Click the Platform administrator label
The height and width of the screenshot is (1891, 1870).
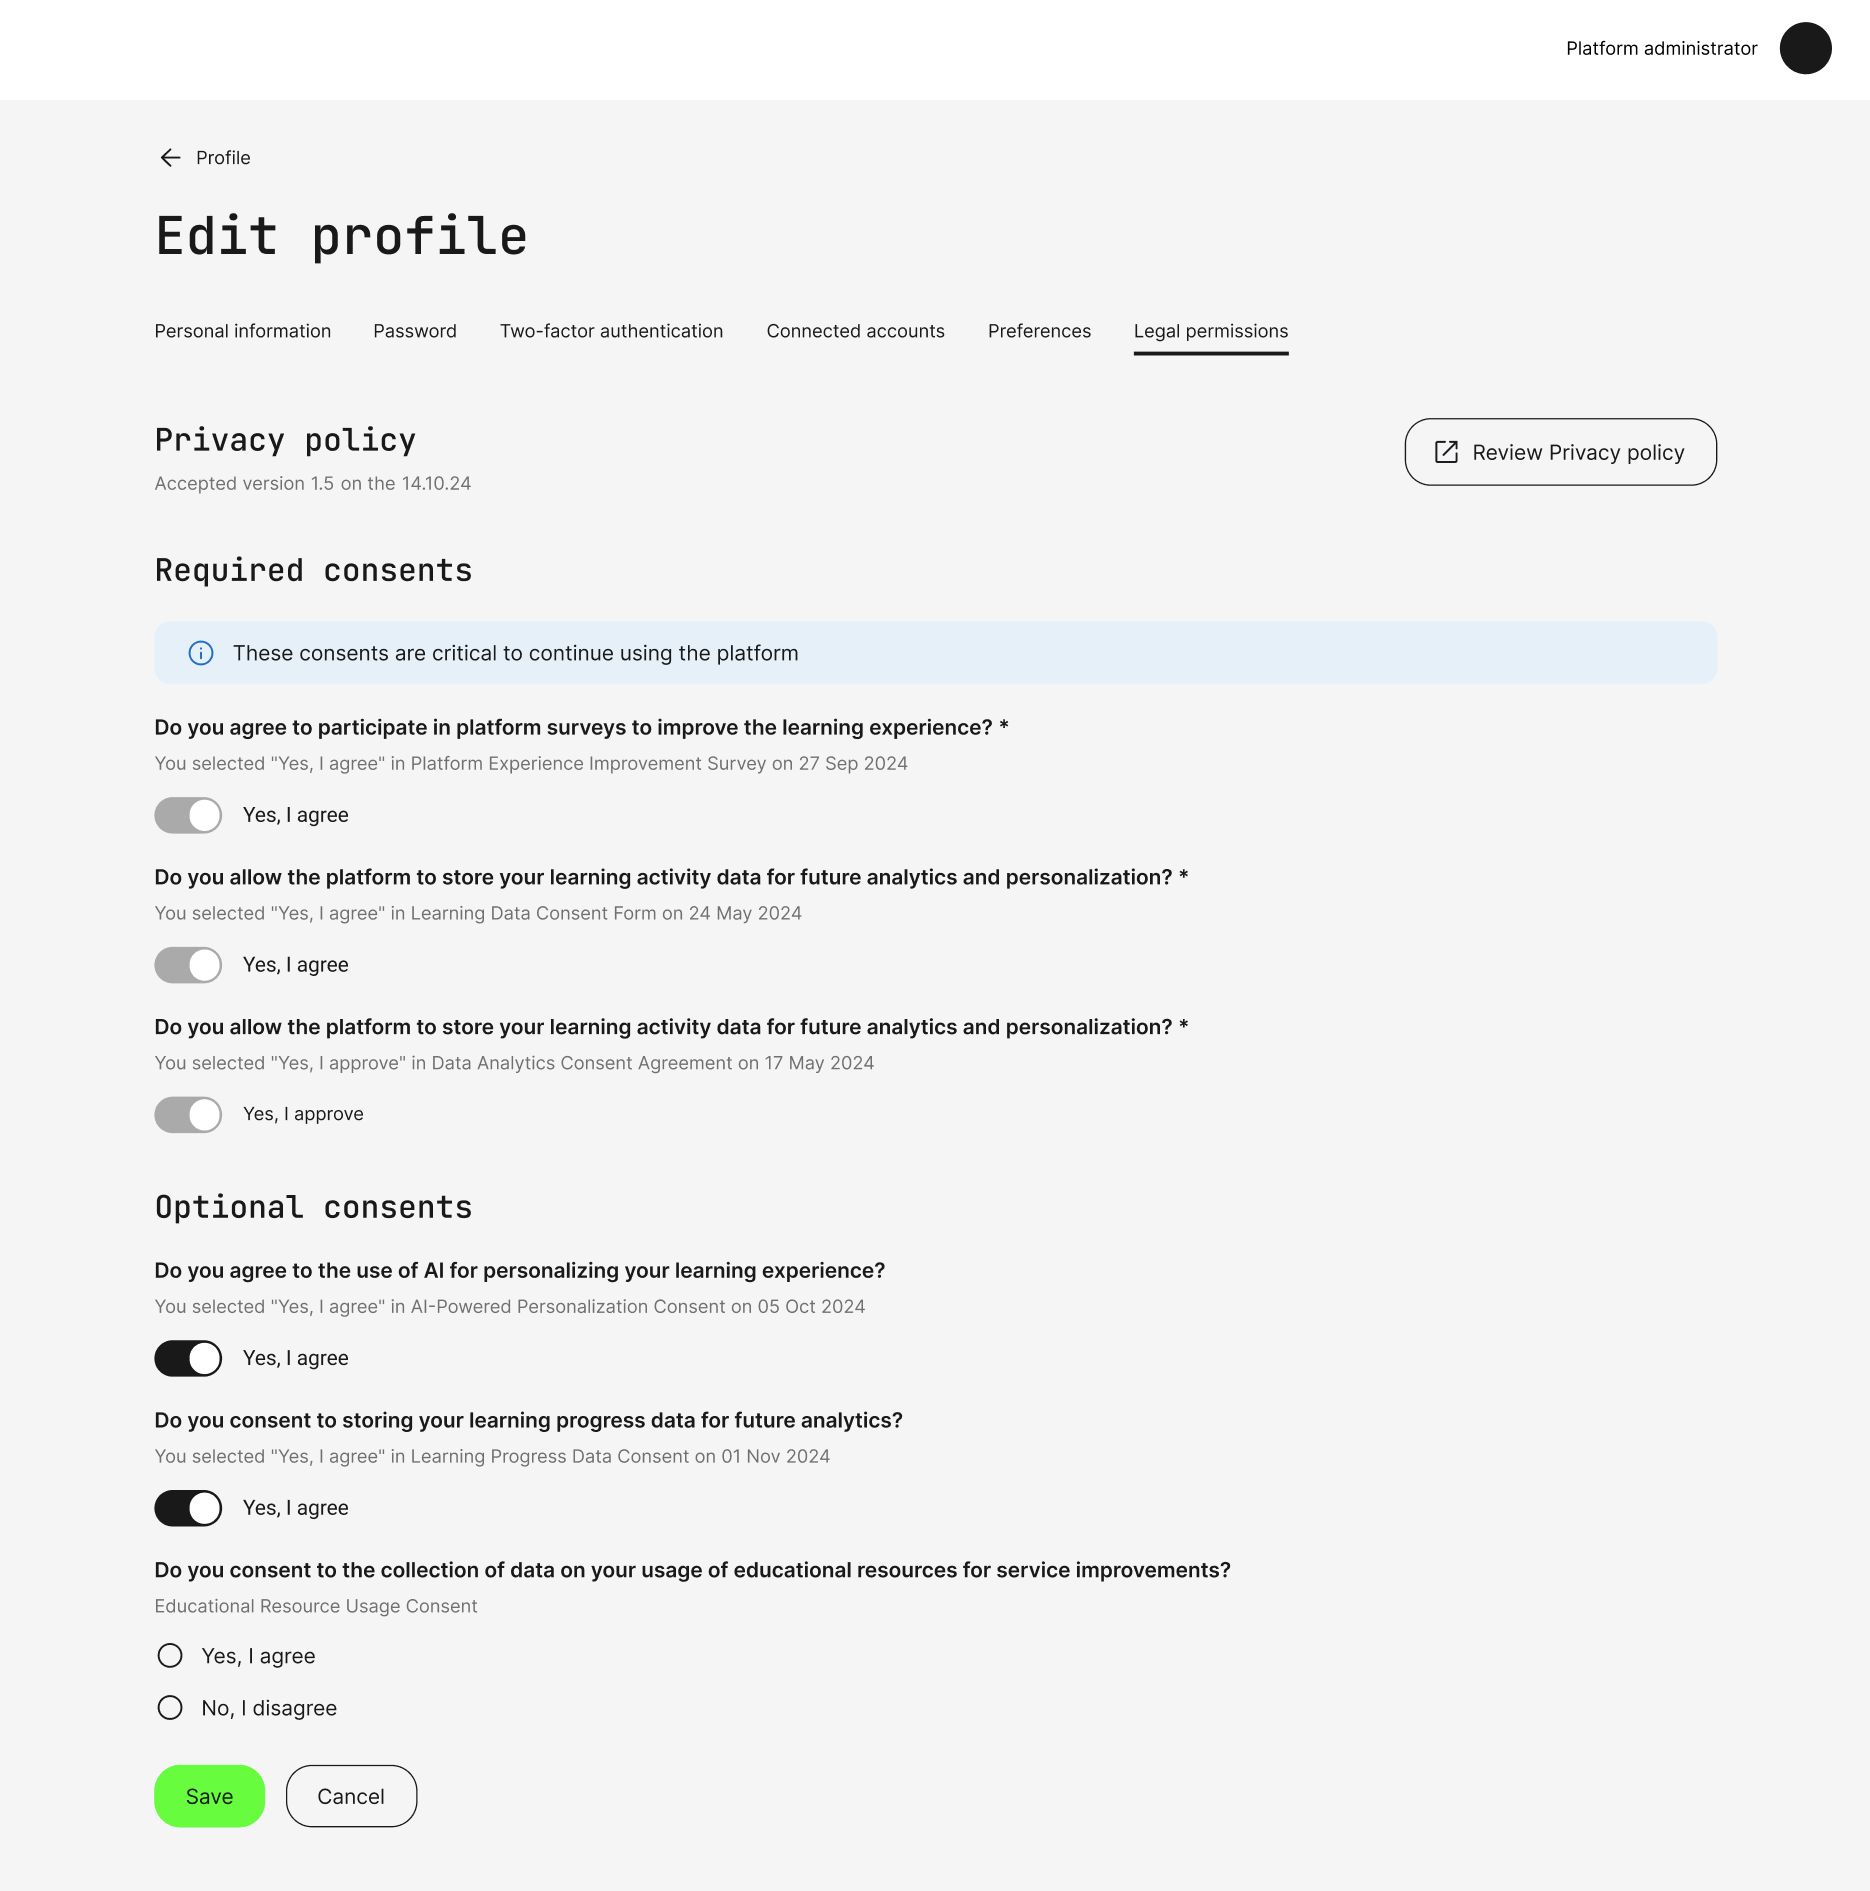click(x=1661, y=48)
